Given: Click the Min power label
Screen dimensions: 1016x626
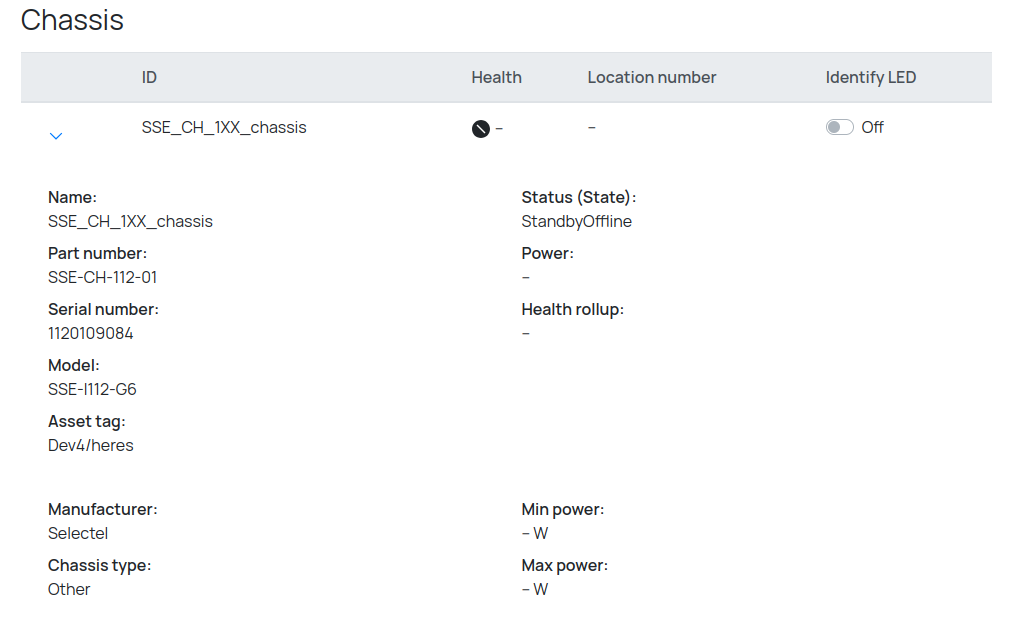Looking at the screenshot, I should (x=562, y=509).
